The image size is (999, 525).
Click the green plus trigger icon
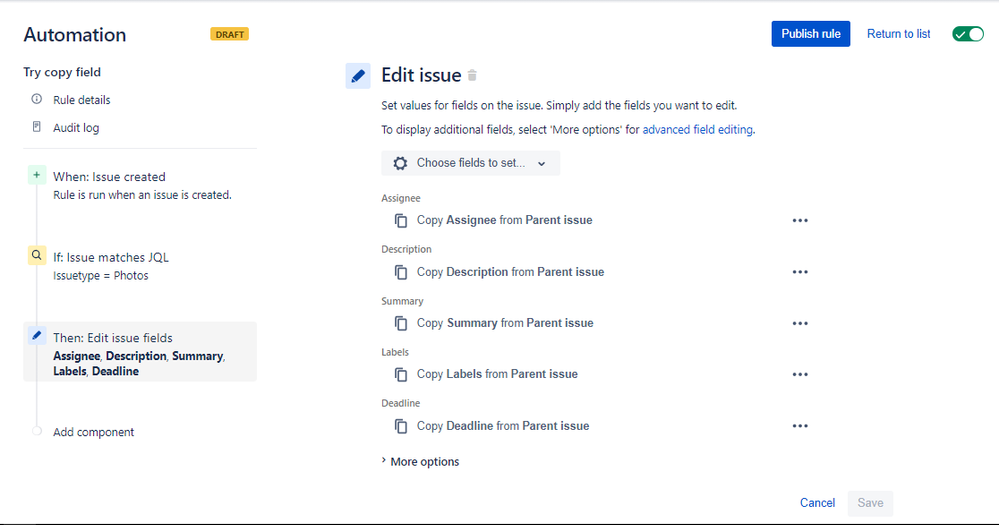coord(37,175)
